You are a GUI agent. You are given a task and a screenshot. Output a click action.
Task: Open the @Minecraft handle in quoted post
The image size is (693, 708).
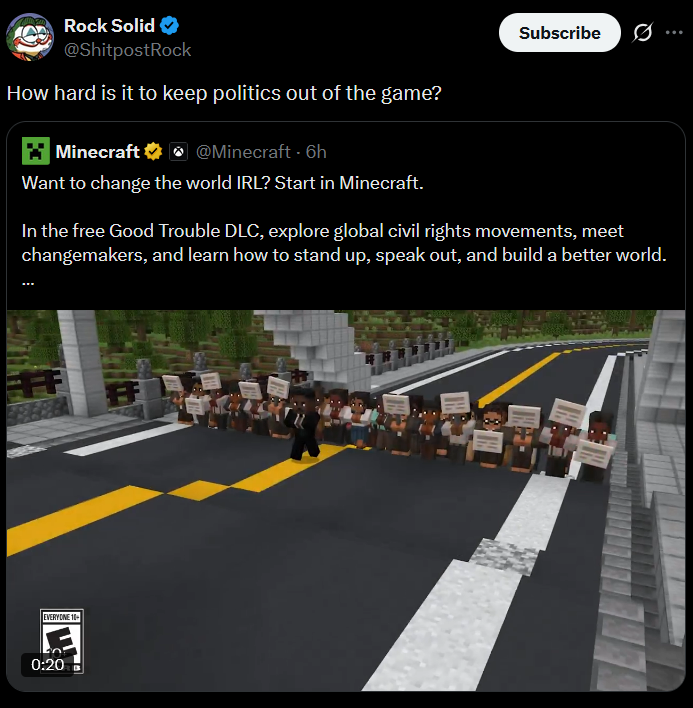(243, 152)
